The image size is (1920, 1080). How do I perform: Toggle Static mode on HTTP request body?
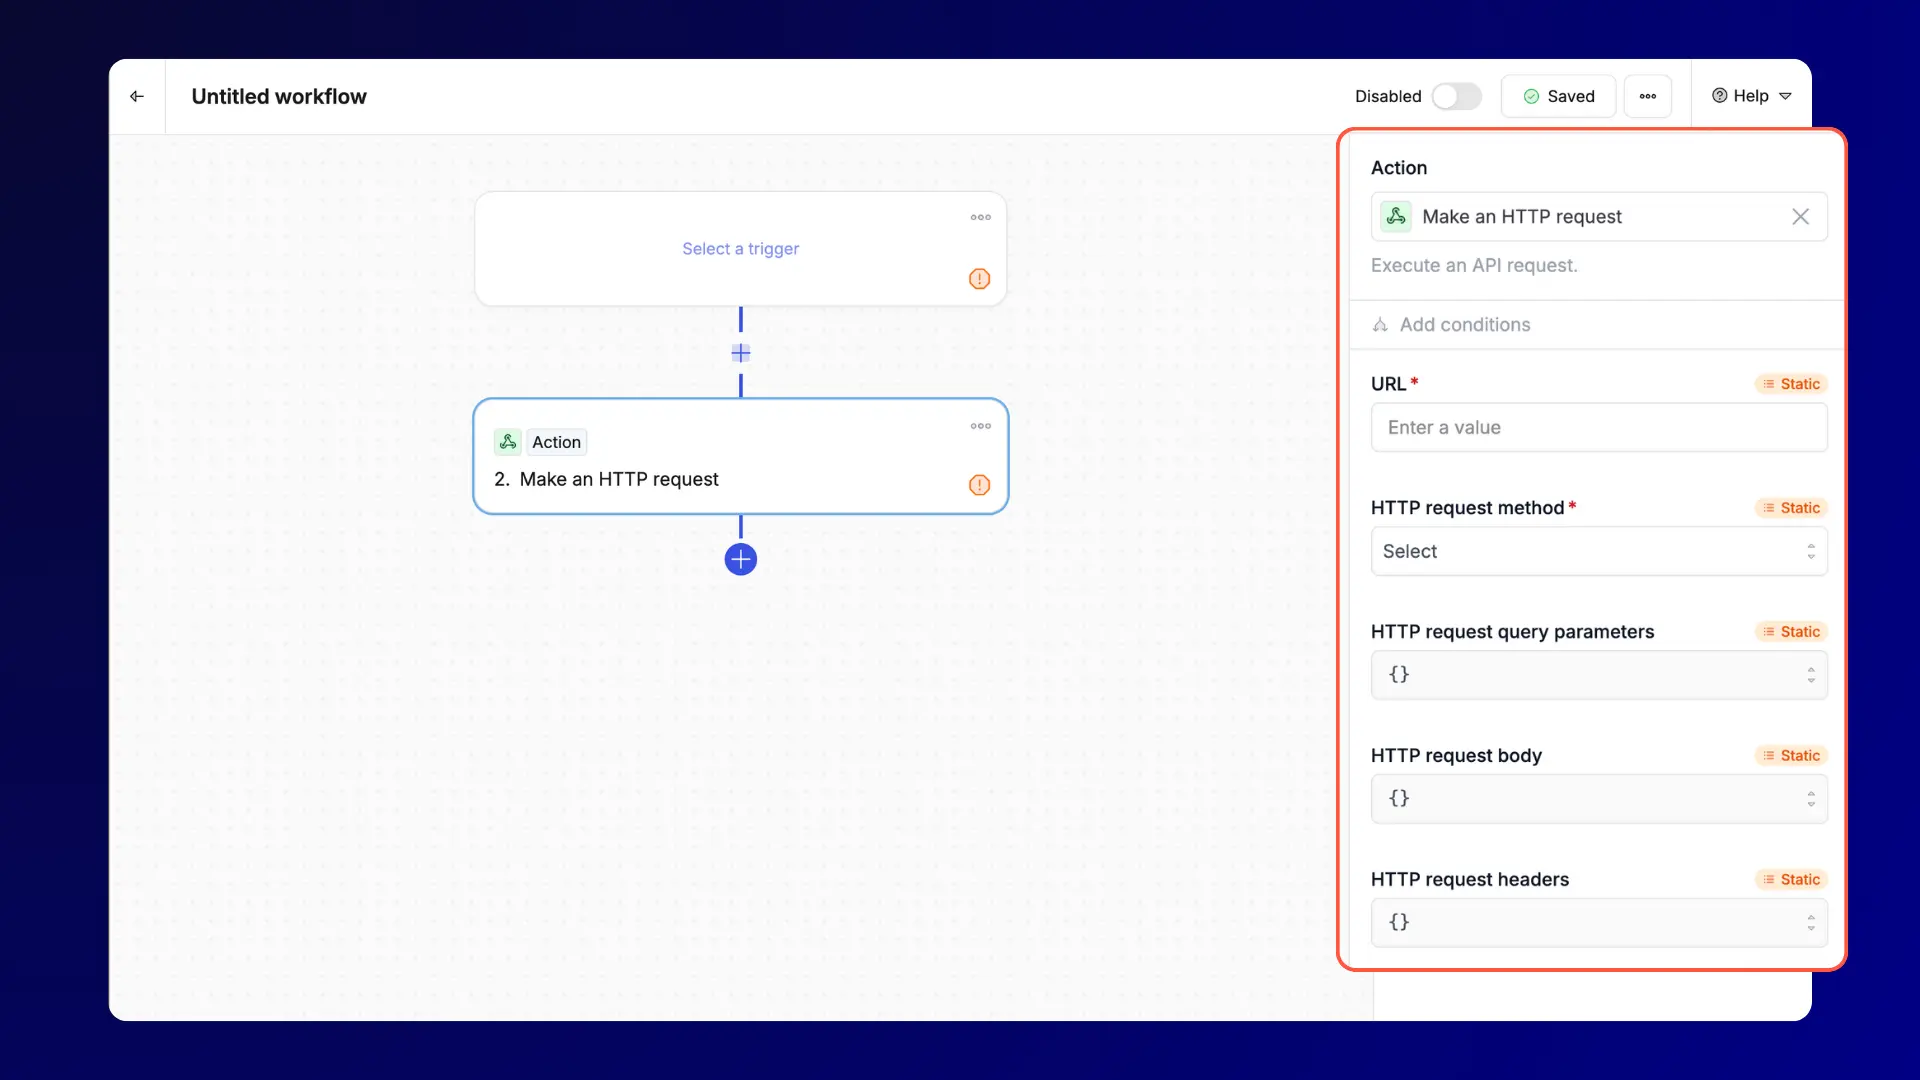[1789, 755]
